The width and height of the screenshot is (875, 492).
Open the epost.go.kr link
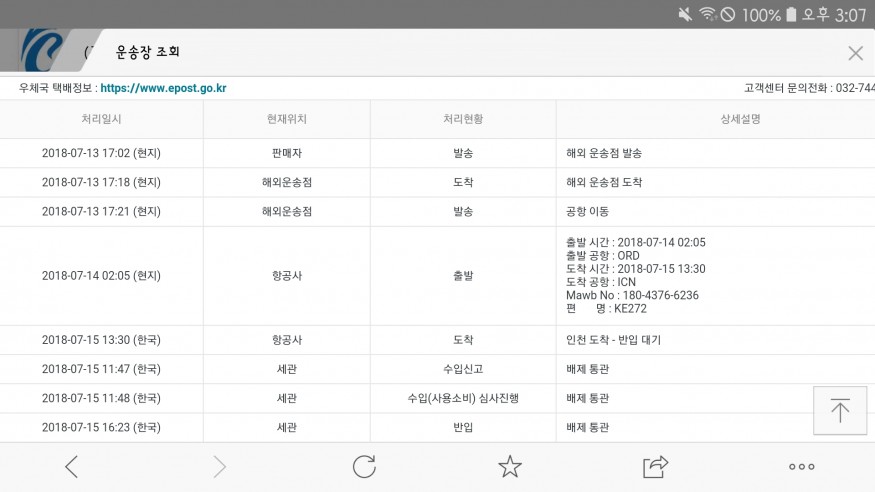click(163, 88)
